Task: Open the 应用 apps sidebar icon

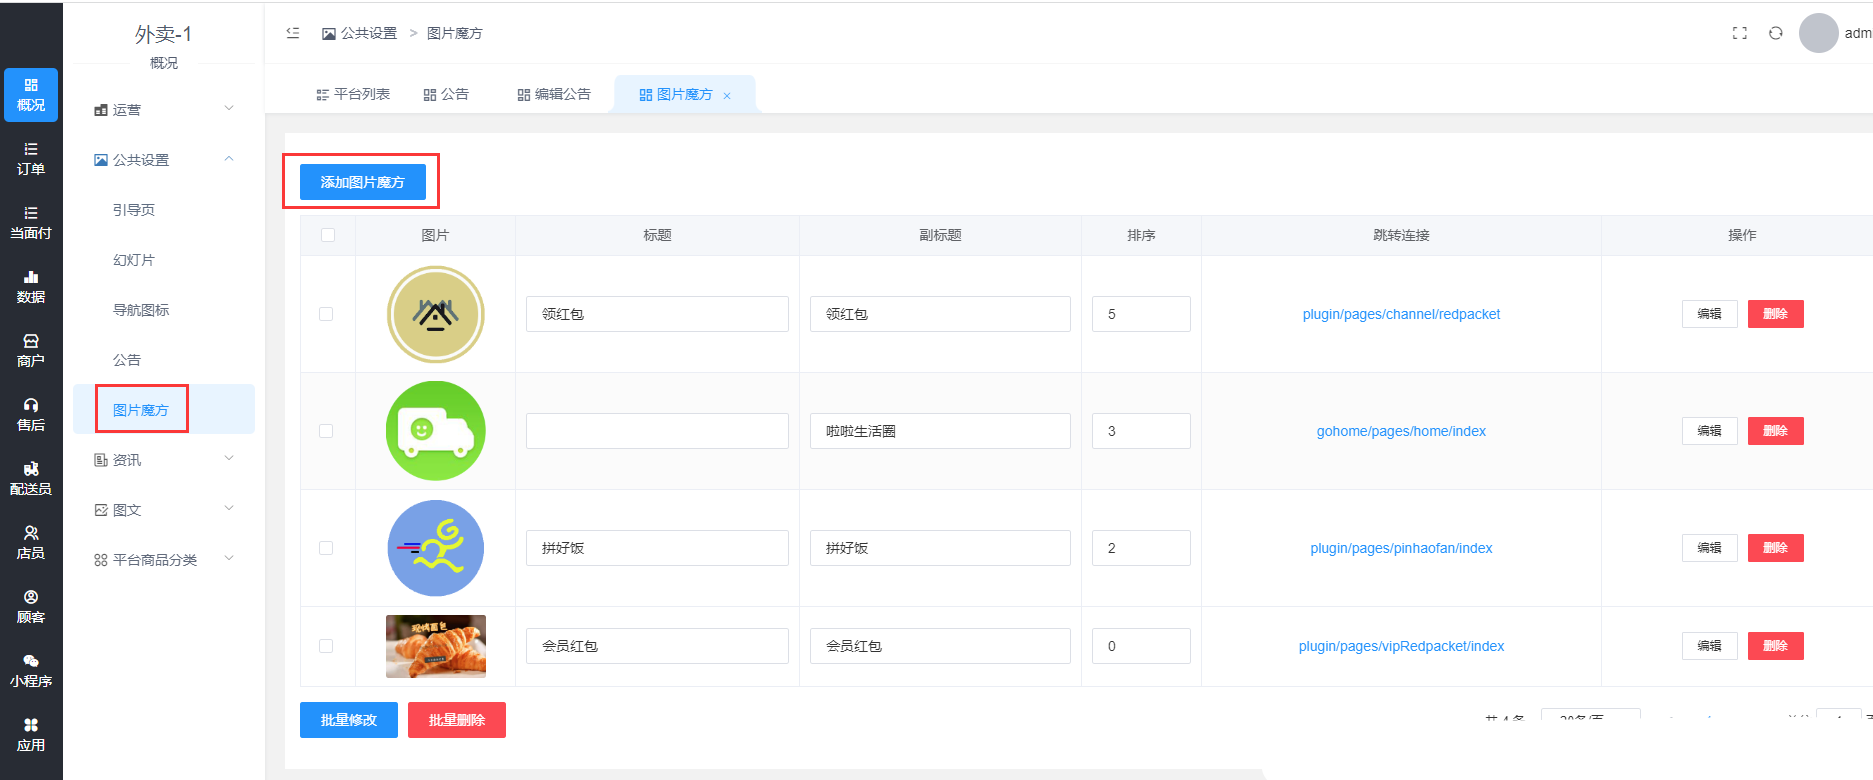Action: 31,735
